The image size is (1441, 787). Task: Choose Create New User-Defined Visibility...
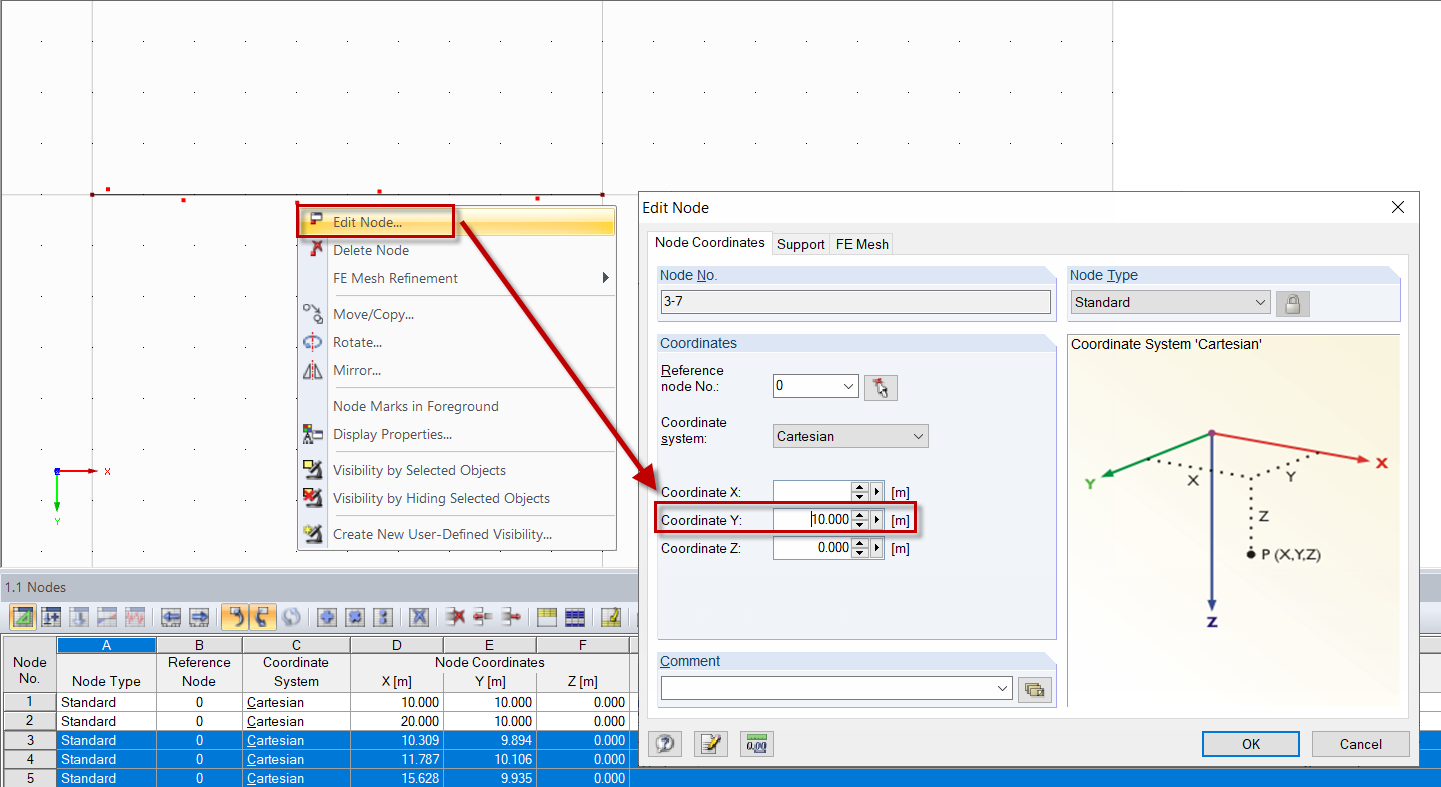[457, 534]
